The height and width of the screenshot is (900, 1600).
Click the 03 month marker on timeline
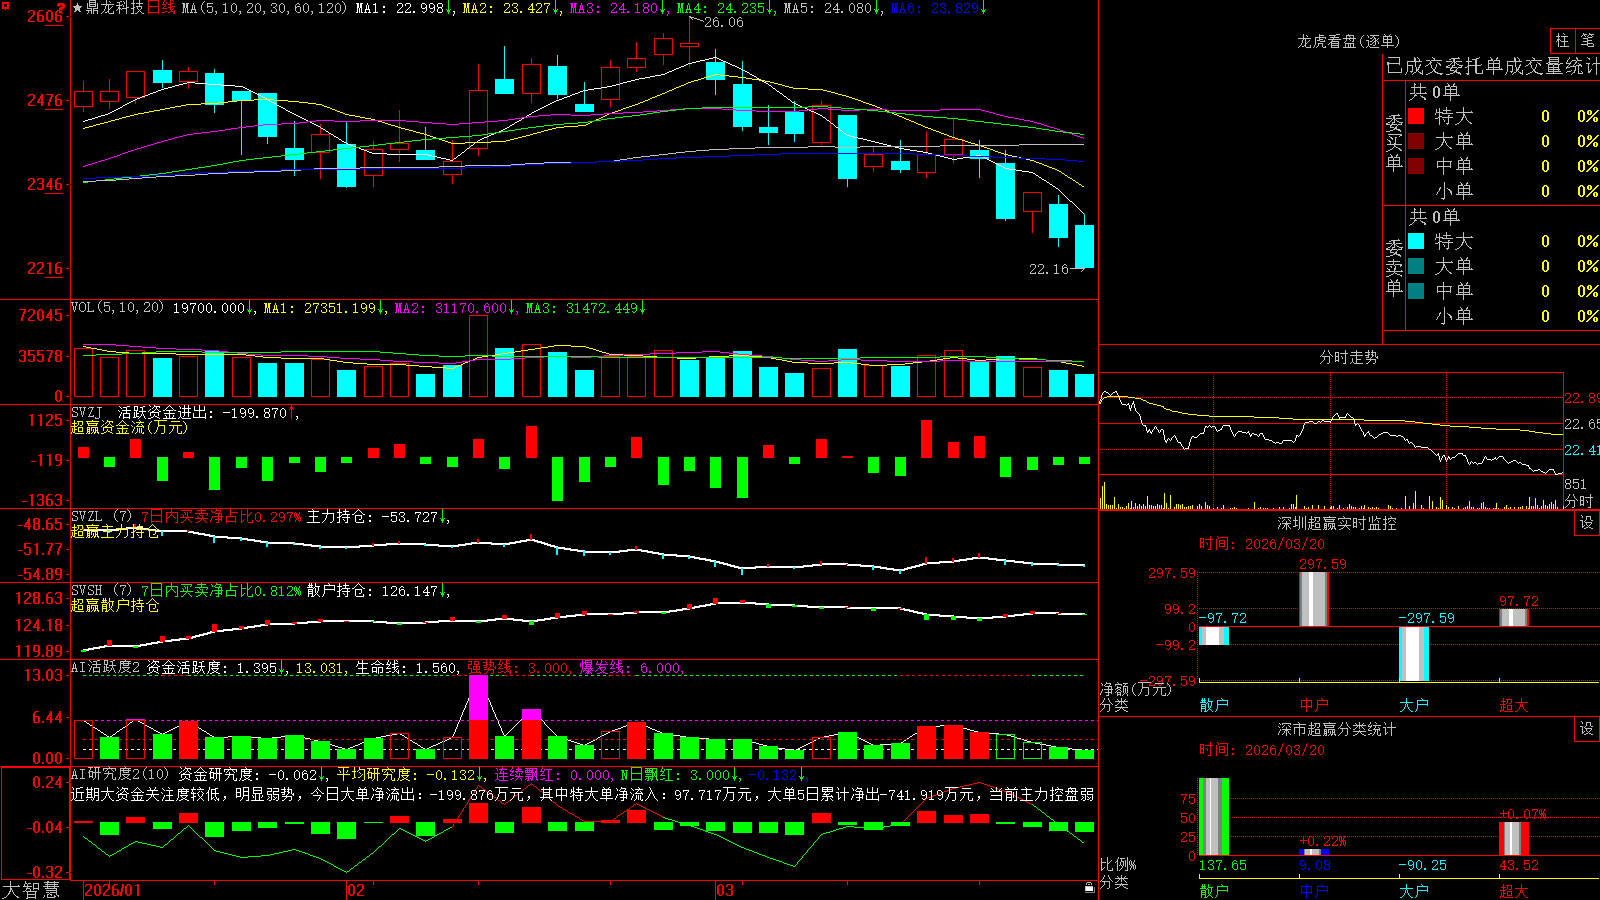[725, 890]
